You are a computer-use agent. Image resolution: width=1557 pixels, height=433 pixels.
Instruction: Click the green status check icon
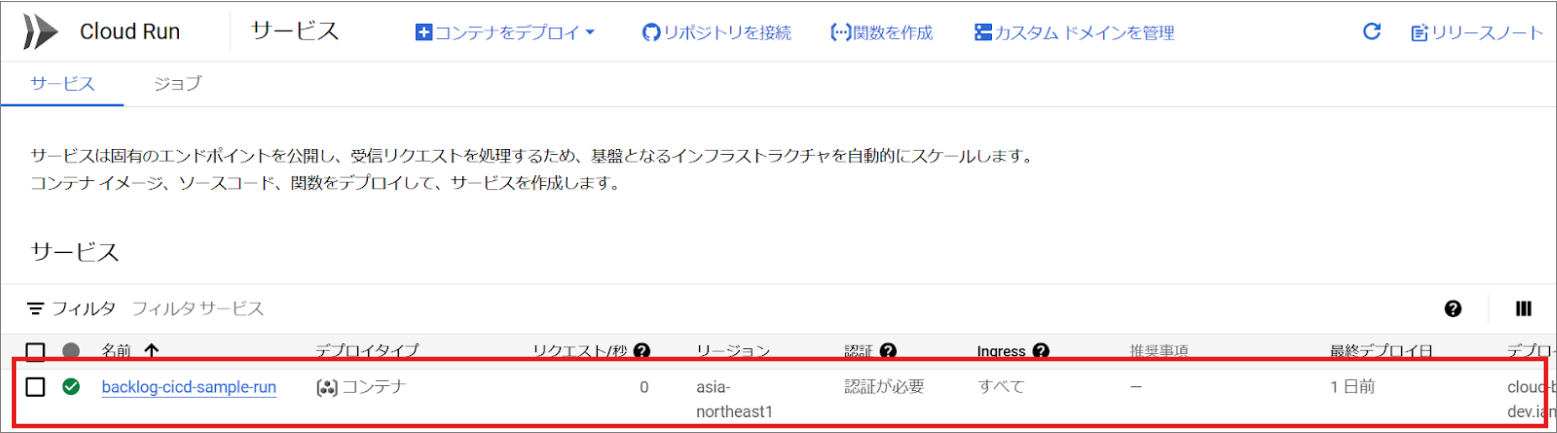[71, 386]
